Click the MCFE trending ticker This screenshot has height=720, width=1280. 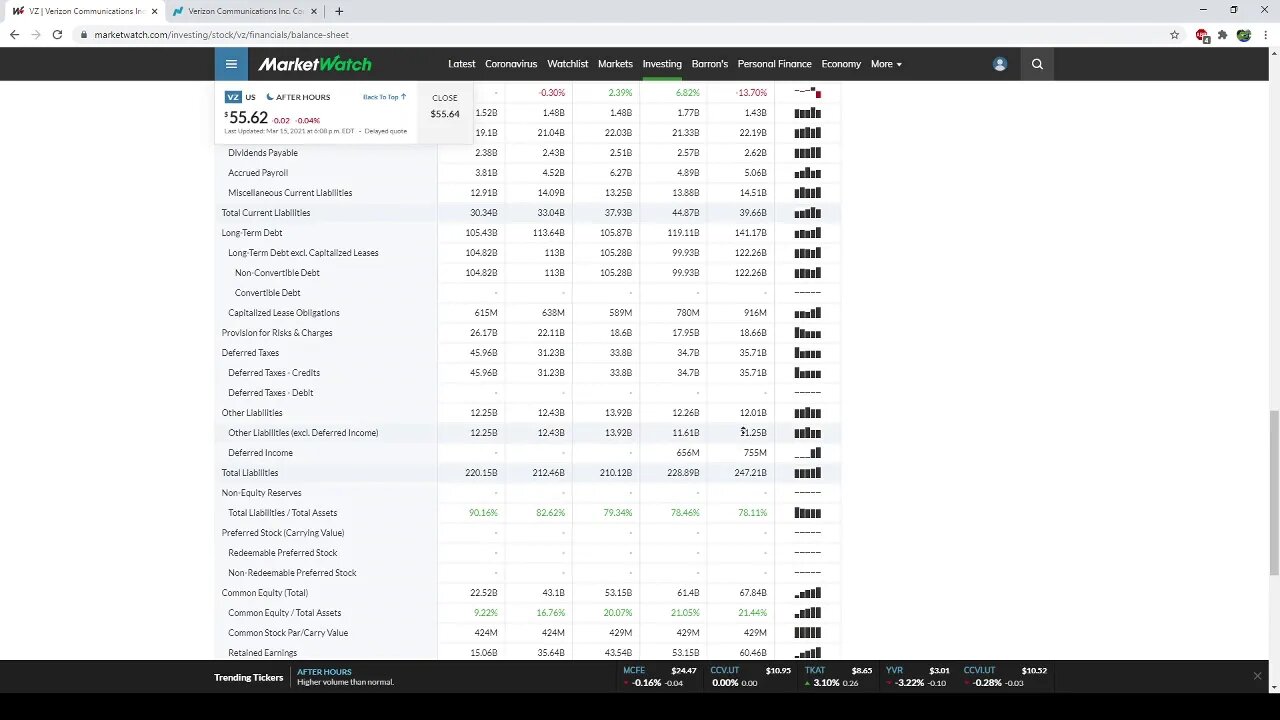click(x=660, y=676)
